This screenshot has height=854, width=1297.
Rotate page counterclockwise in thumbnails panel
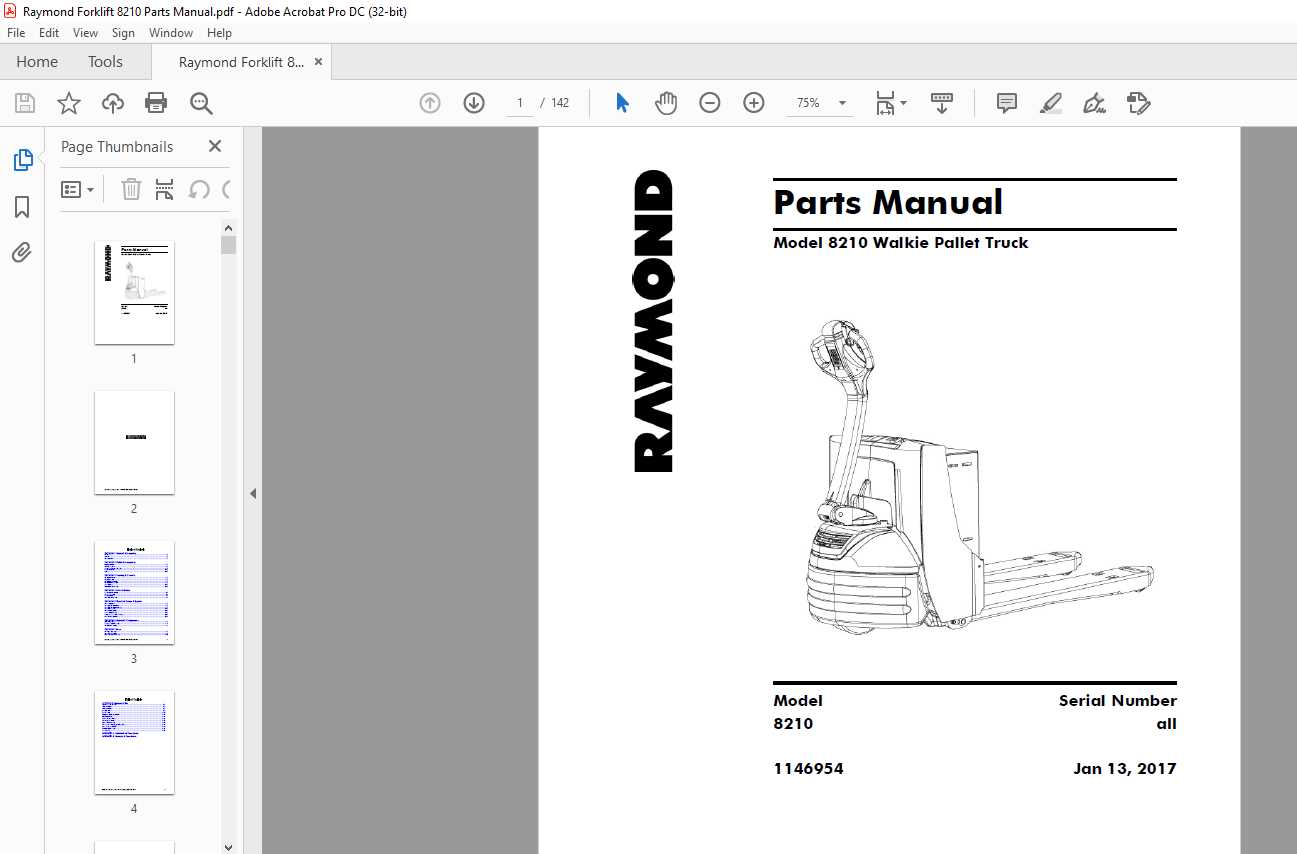pos(199,189)
